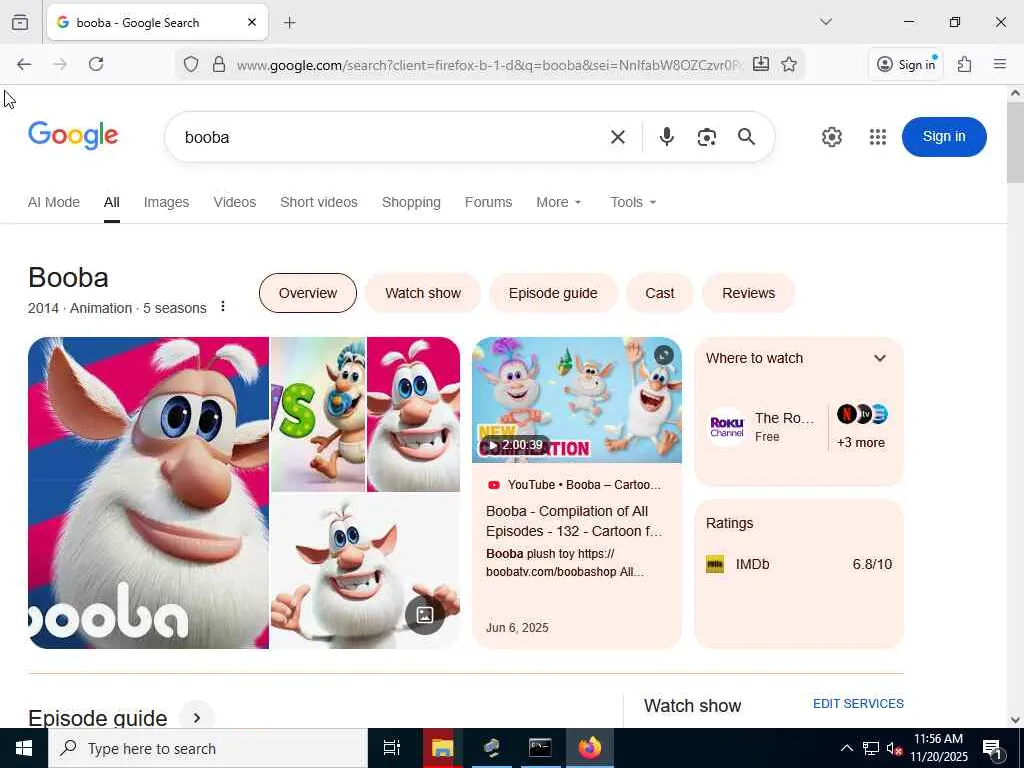Open the Firefox taskbar icon
1024x768 pixels.
[589, 748]
